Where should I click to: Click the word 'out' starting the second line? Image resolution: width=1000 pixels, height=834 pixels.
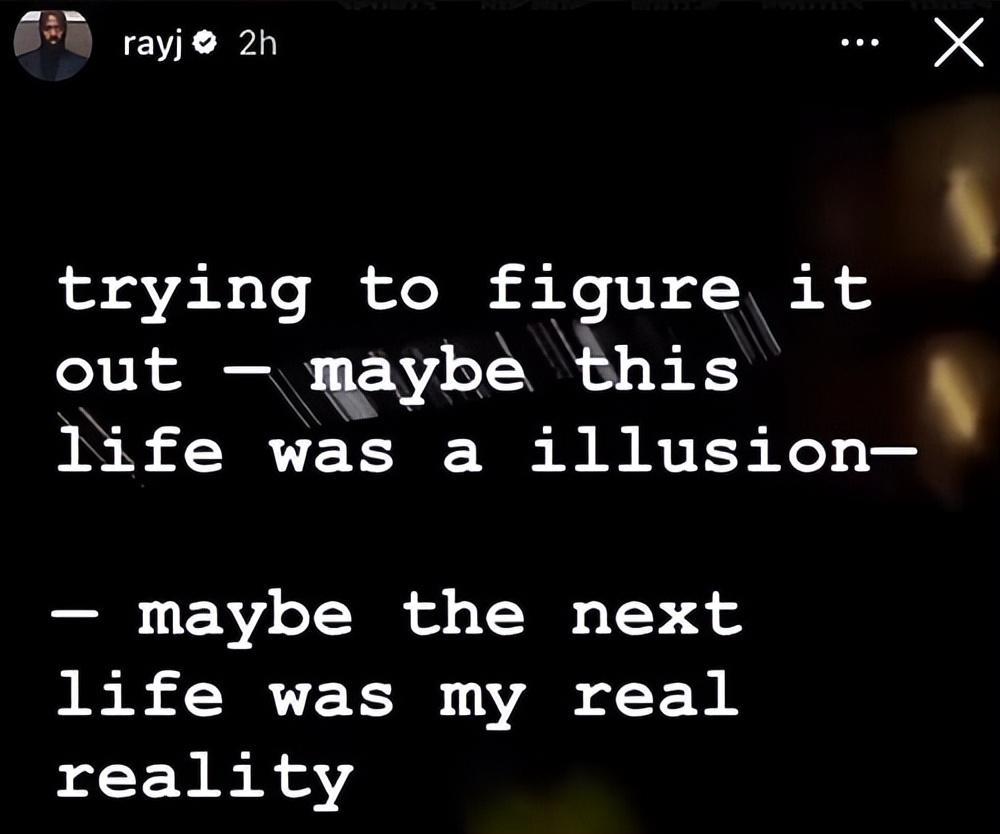(x=119, y=371)
